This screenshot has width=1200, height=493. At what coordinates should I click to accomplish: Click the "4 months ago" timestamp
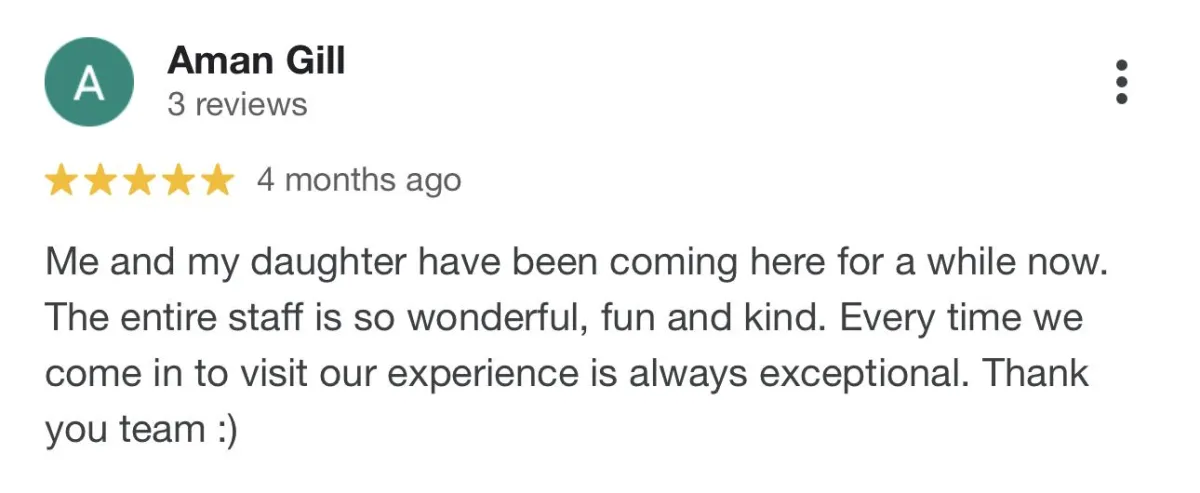pyautogui.click(x=359, y=180)
